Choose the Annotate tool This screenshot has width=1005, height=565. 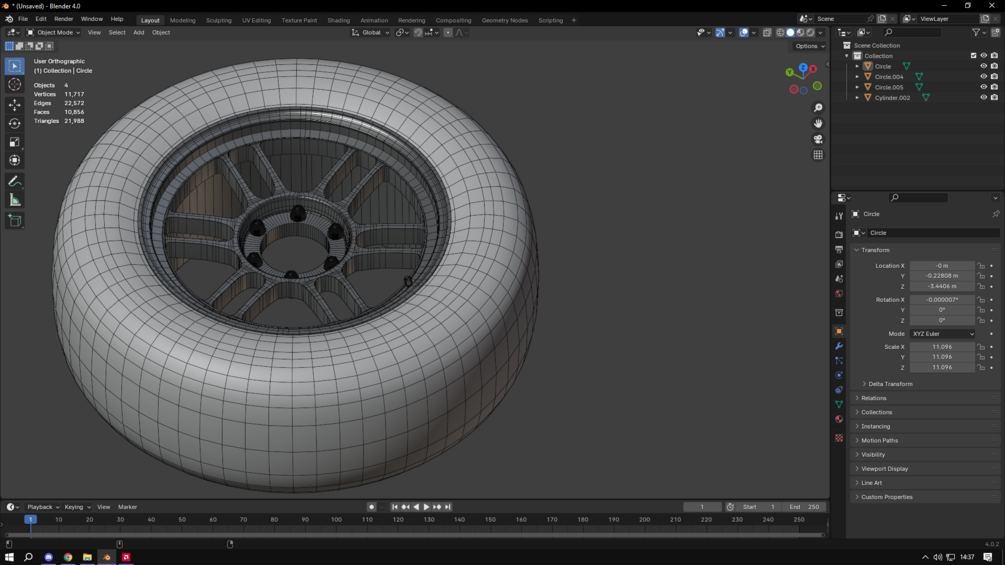pos(14,181)
